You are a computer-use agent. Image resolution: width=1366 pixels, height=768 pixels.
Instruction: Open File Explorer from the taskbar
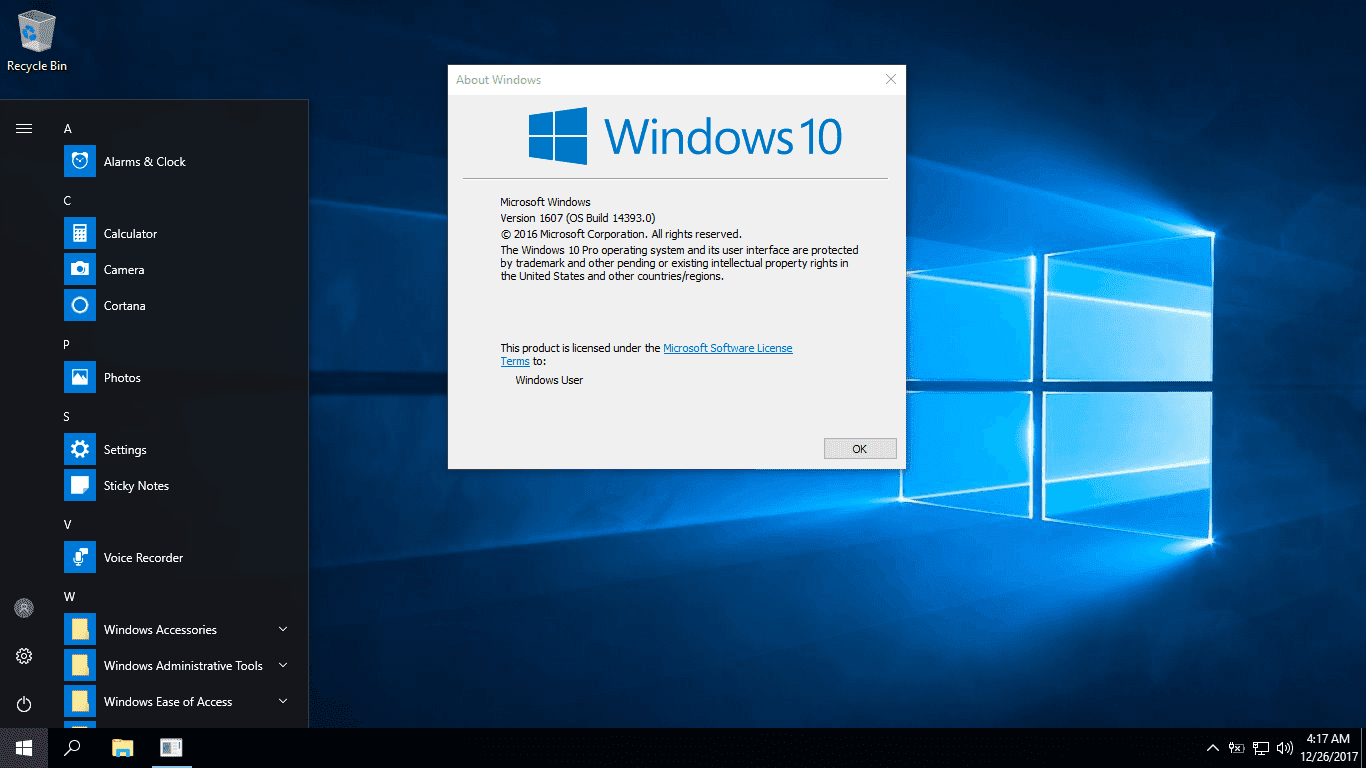pyautogui.click(x=121, y=747)
